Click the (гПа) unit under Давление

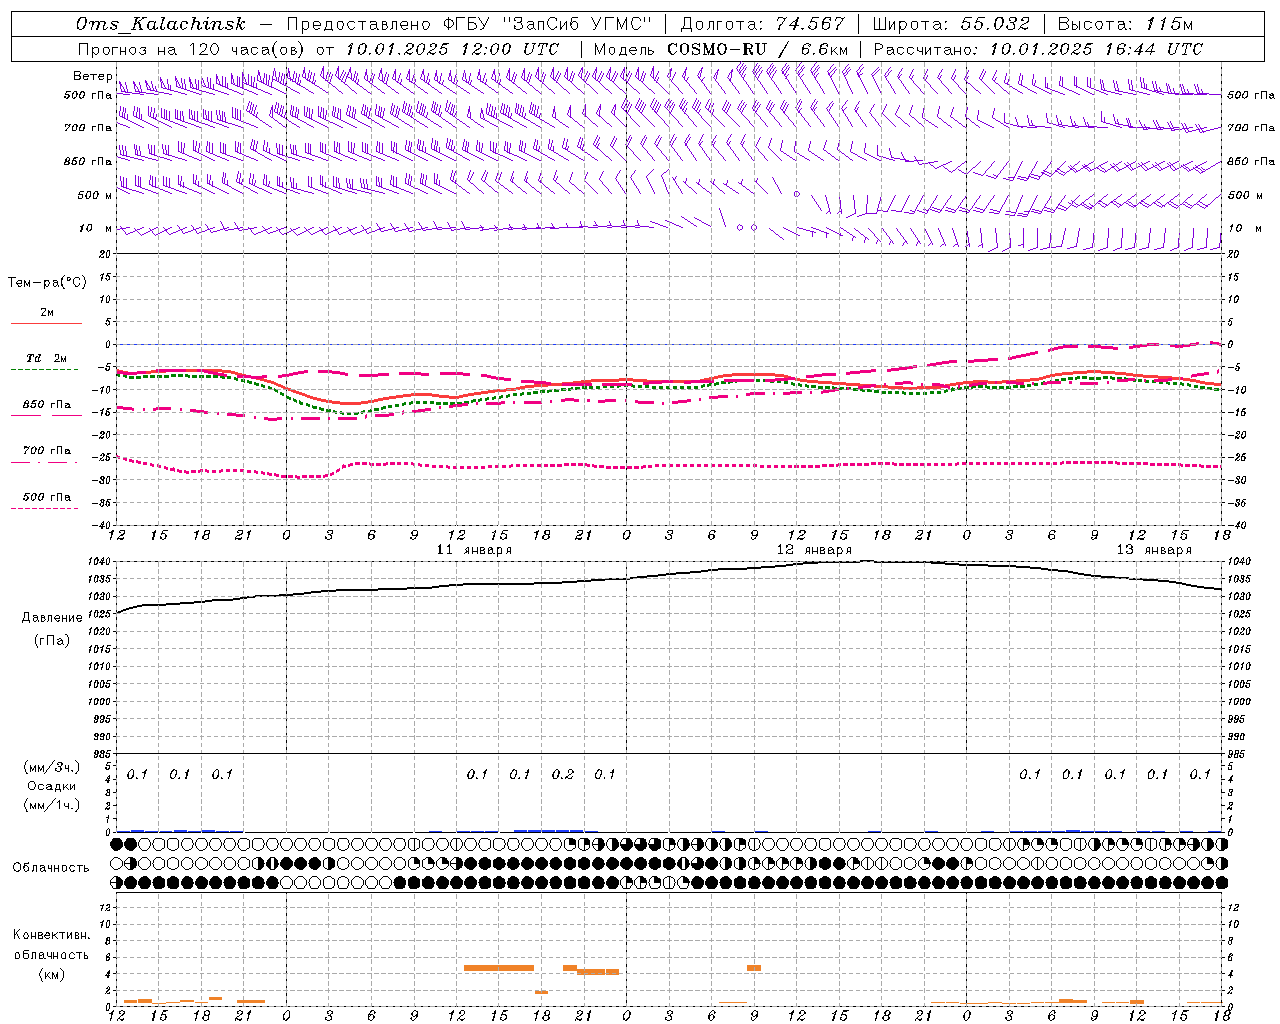(52, 641)
